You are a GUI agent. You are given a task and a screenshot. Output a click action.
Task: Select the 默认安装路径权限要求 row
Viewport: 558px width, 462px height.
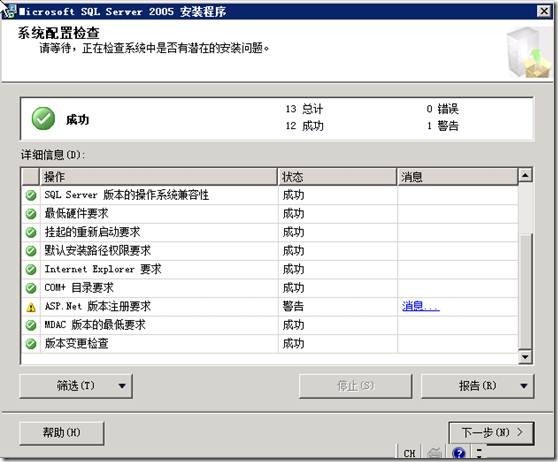tap(270, 251)
